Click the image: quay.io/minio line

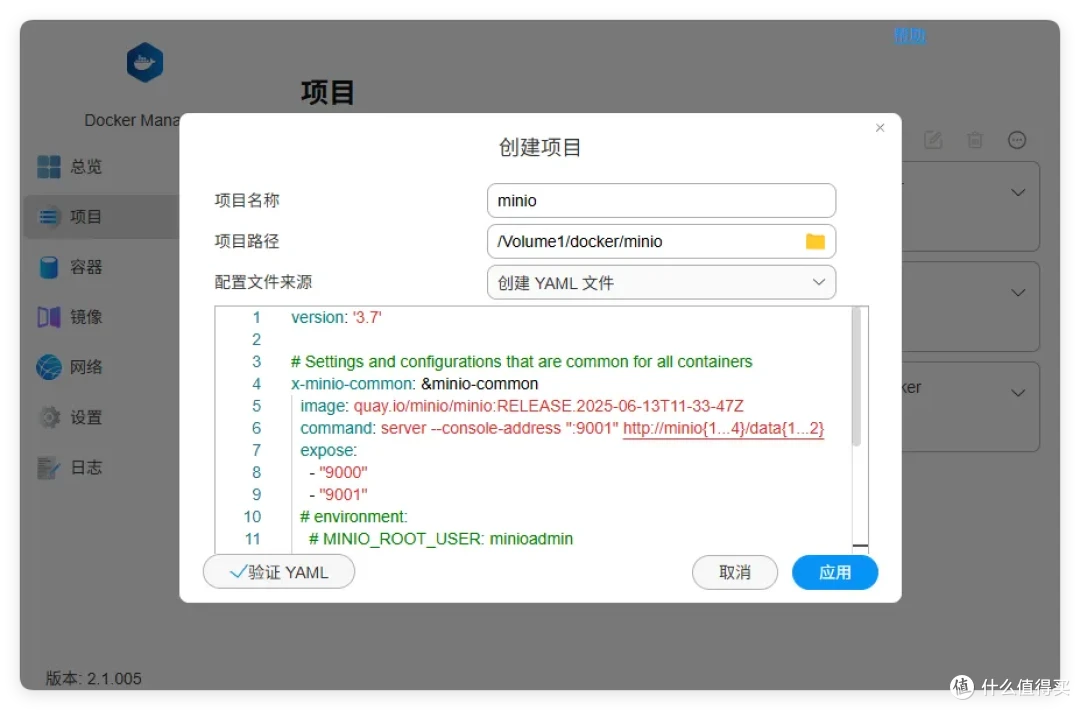pyautogui.click(x=521, y=406)
